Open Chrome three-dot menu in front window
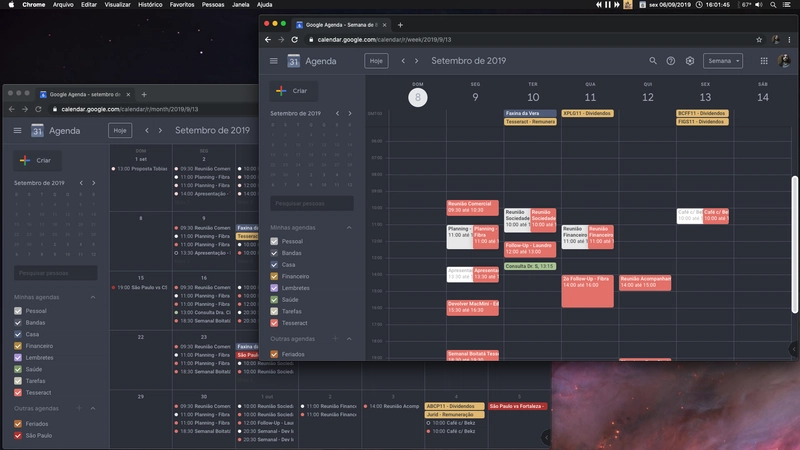Image resolution: width=800 pixels, height=450 pixels. pos(789,39)
